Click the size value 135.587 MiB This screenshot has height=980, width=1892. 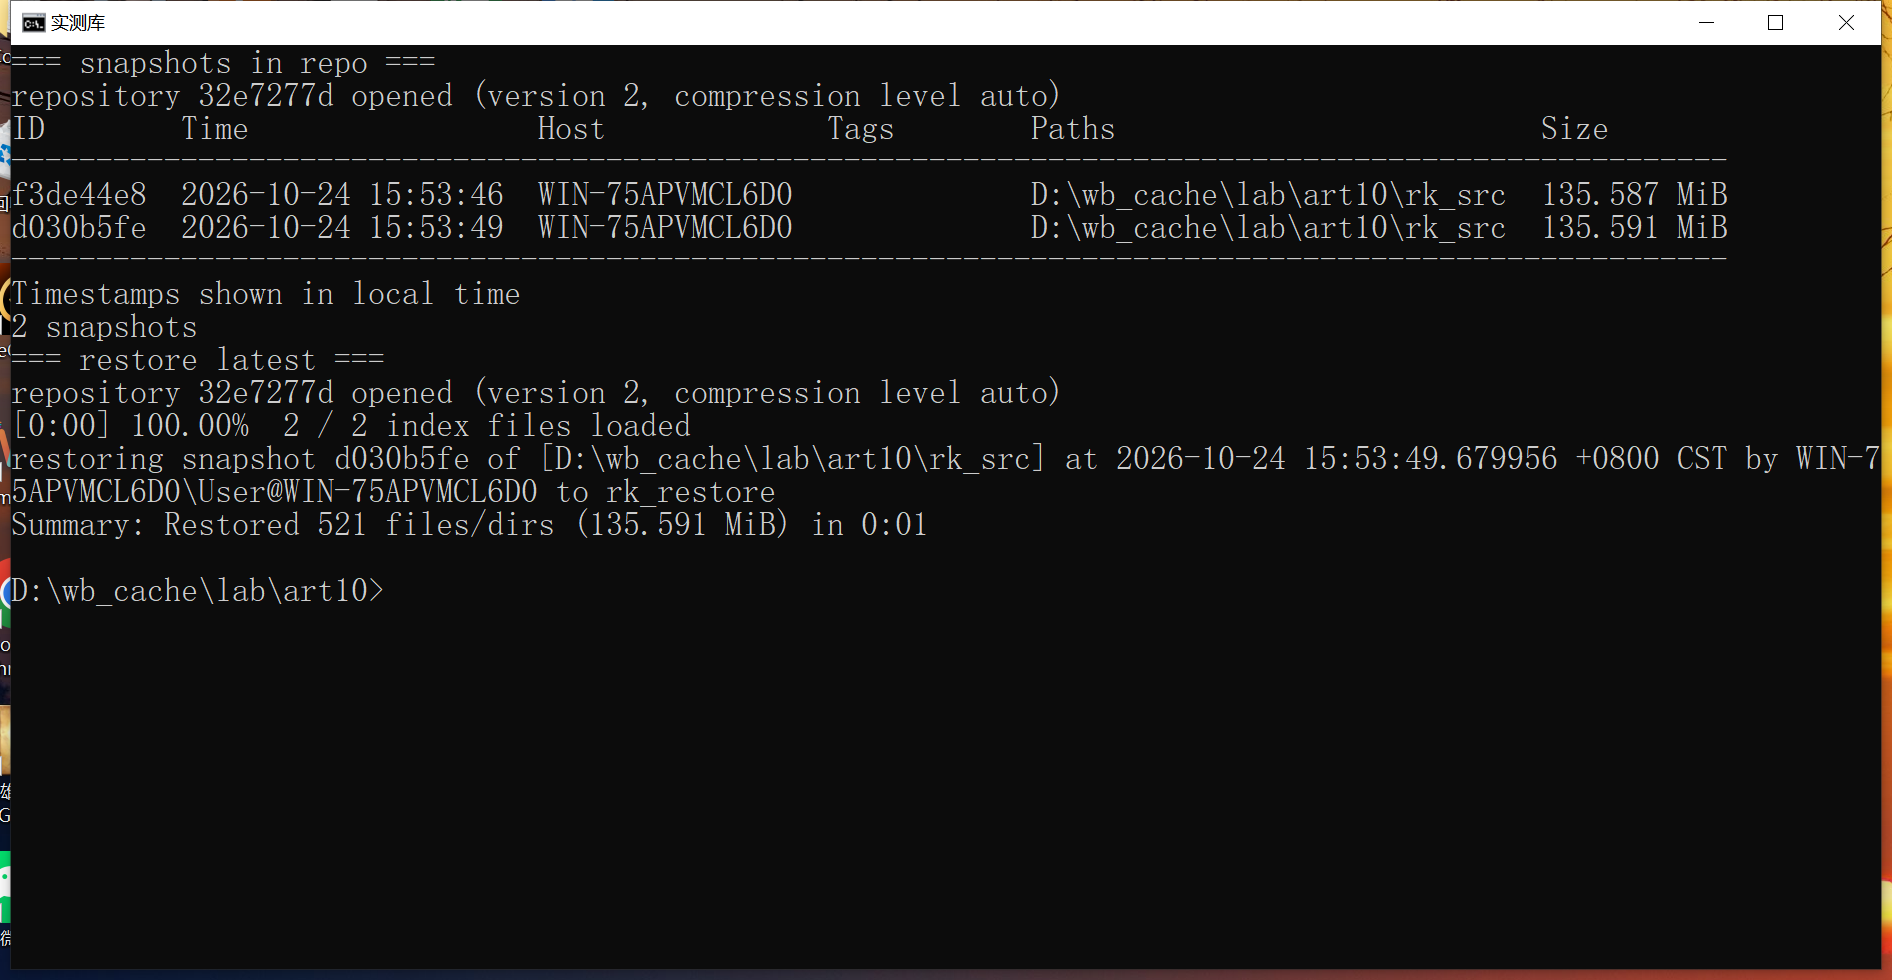pos(1634,194)
